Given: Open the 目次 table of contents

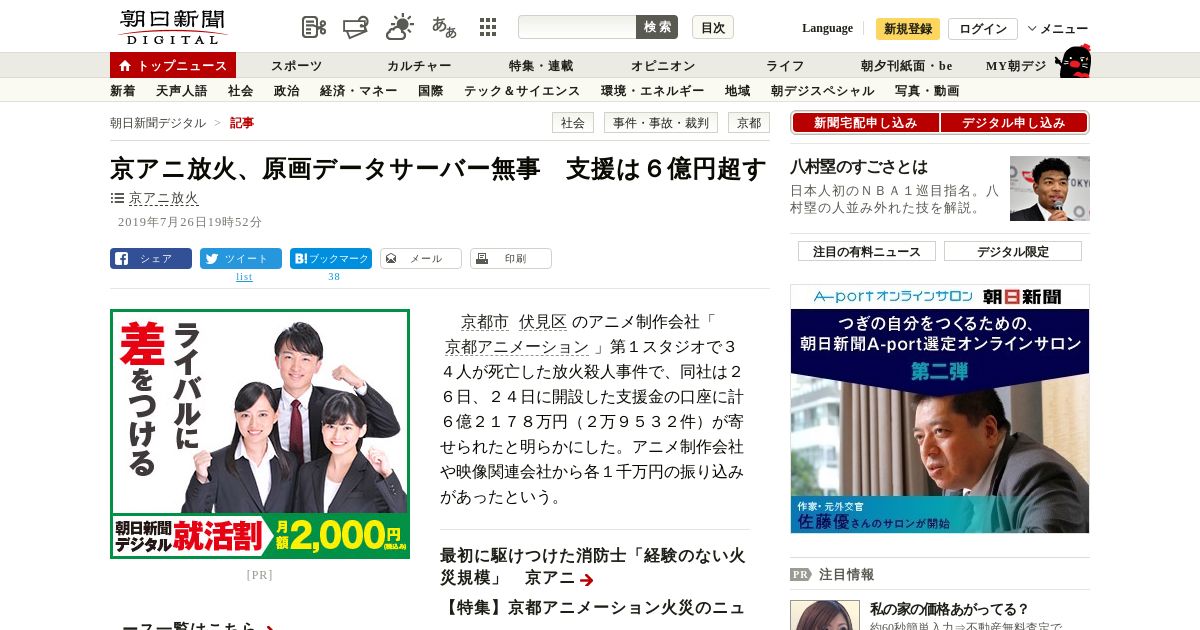Looking at the screenshot, I should point(713,28).
